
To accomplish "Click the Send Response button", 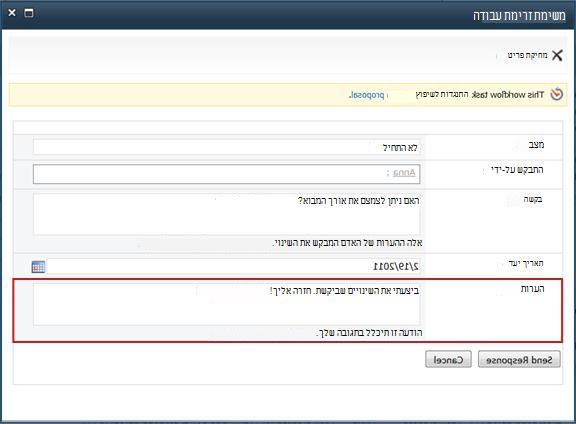I will [519, 359].
